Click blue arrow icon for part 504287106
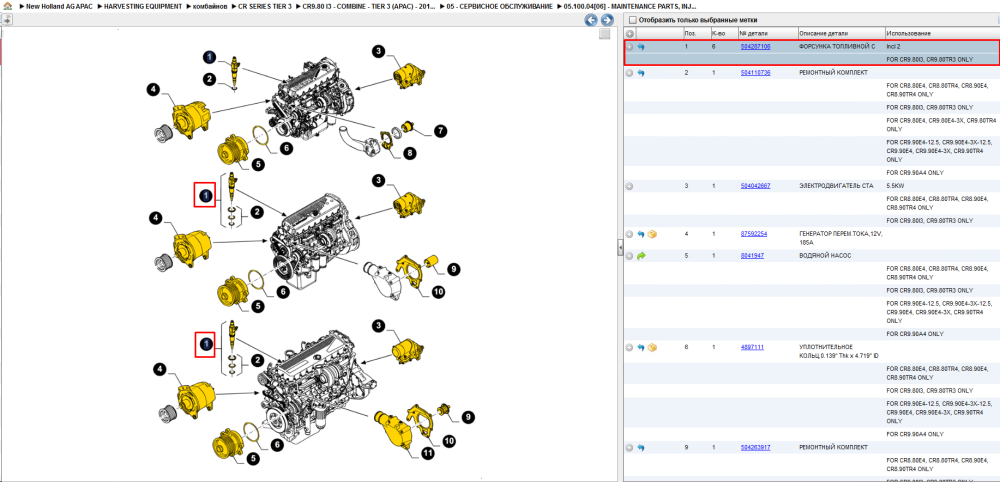Viewport: 1000px width, 482px height. click(x=641, y=47)
